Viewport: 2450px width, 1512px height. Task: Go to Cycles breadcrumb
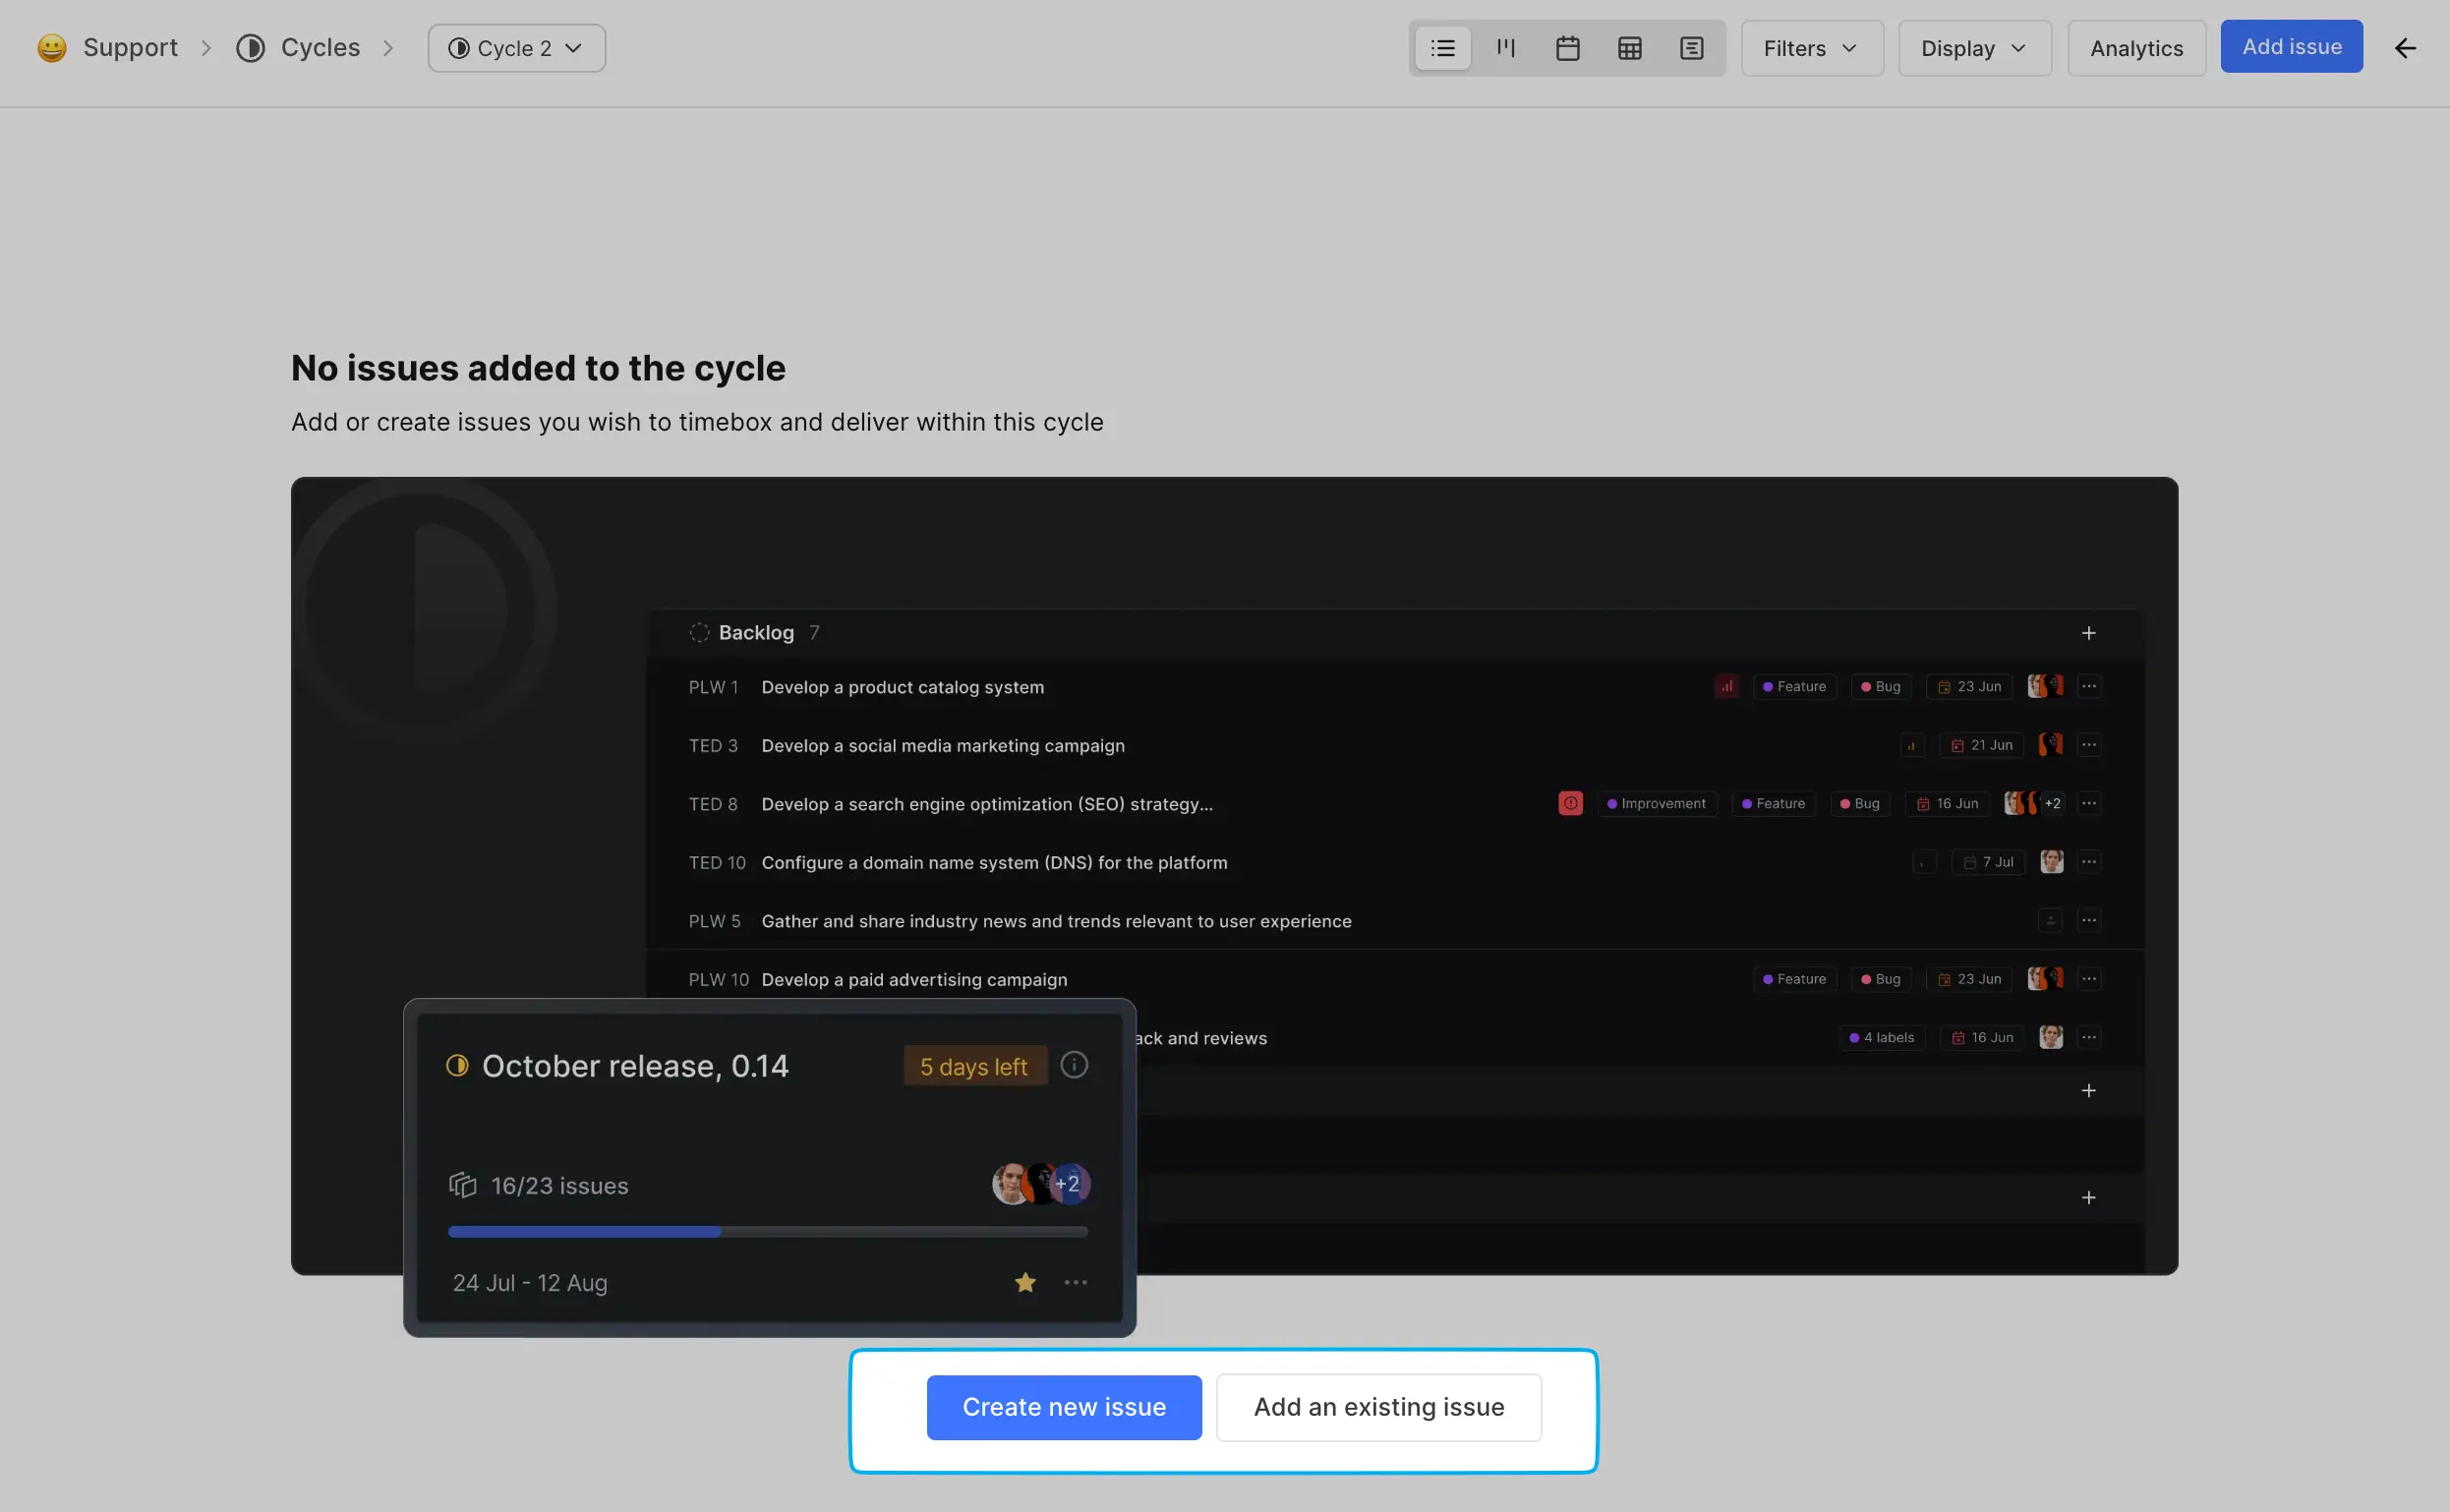pyautogui.click(x=320, y=47)
